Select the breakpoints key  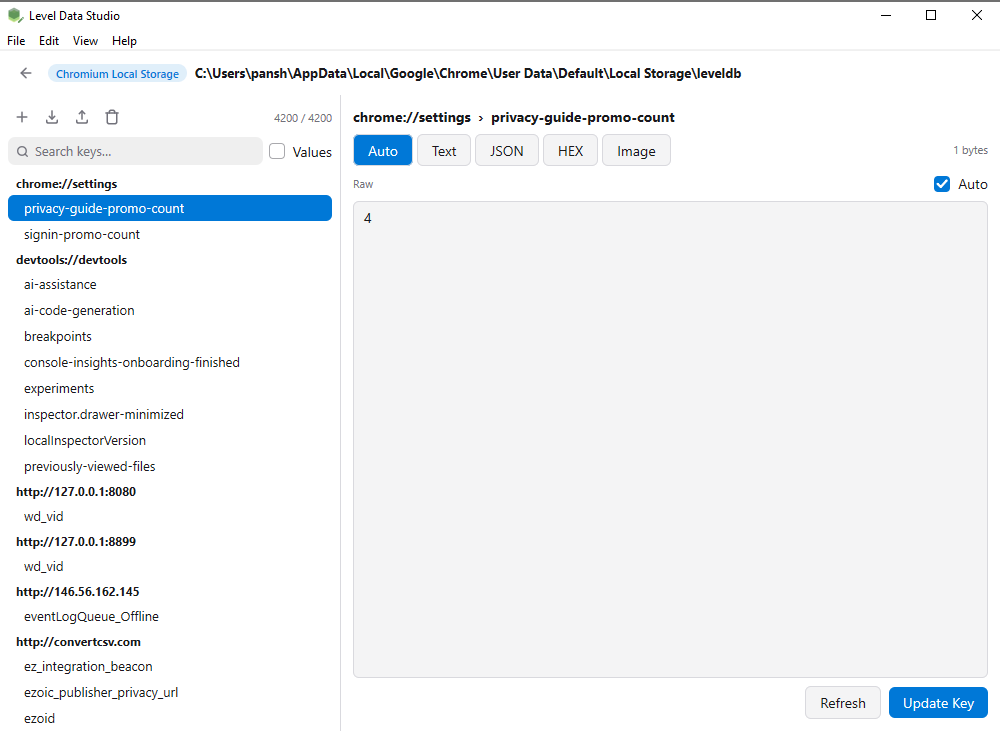click(x=170, y=337)
